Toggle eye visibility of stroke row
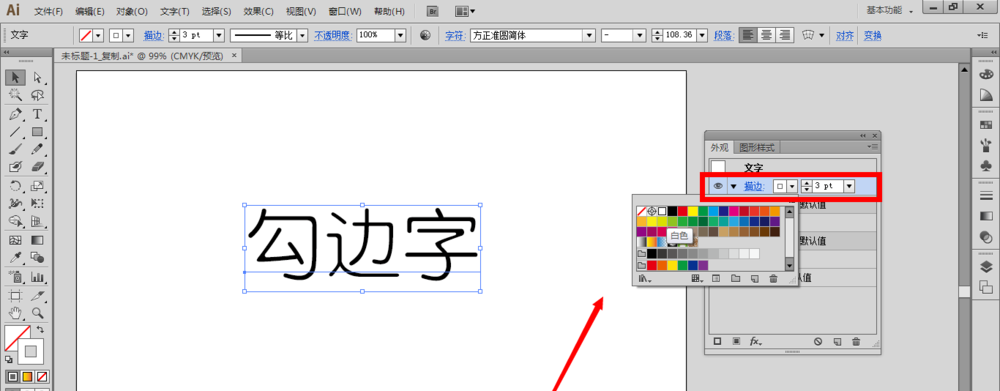 (x=718, y=186)
